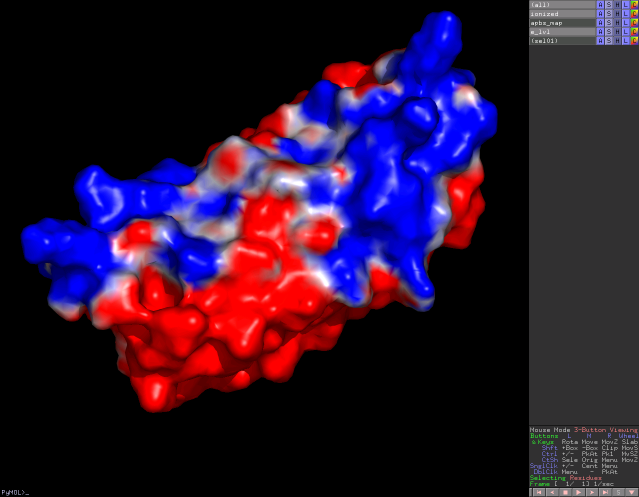Step forward one frame
The height and width of the screenshot is (497, 639).
[x=592, y=493]
